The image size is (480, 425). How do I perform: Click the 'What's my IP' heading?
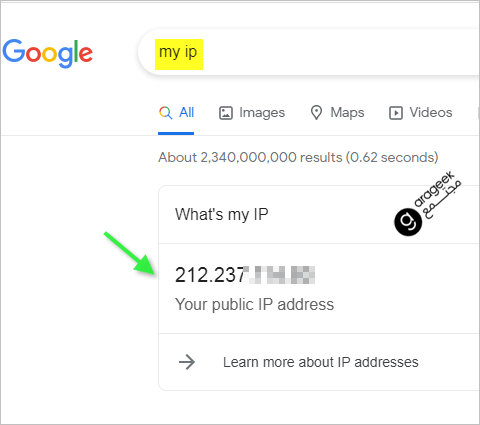click(222, 214)
